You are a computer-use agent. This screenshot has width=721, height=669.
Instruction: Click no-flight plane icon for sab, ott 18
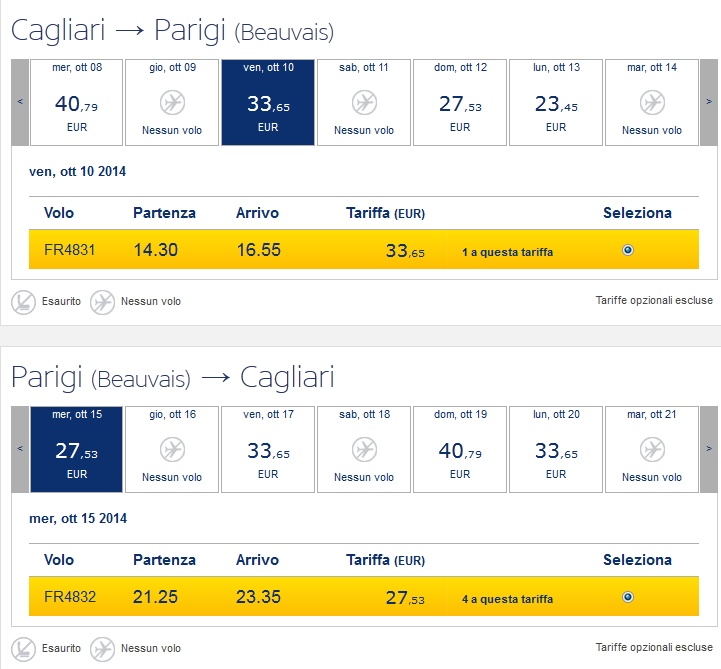tap(364, 449)
